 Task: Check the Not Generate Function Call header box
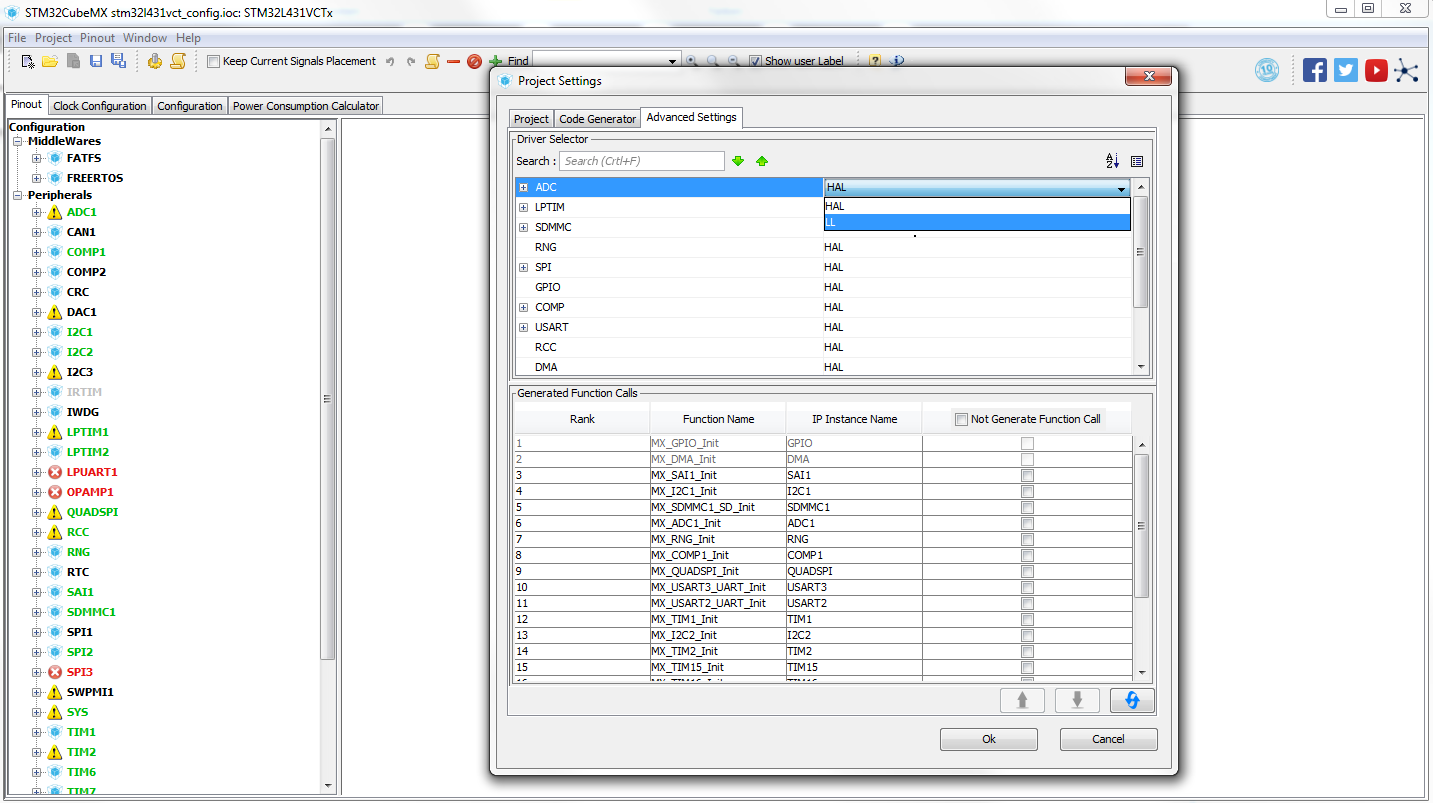pos(961,419)
